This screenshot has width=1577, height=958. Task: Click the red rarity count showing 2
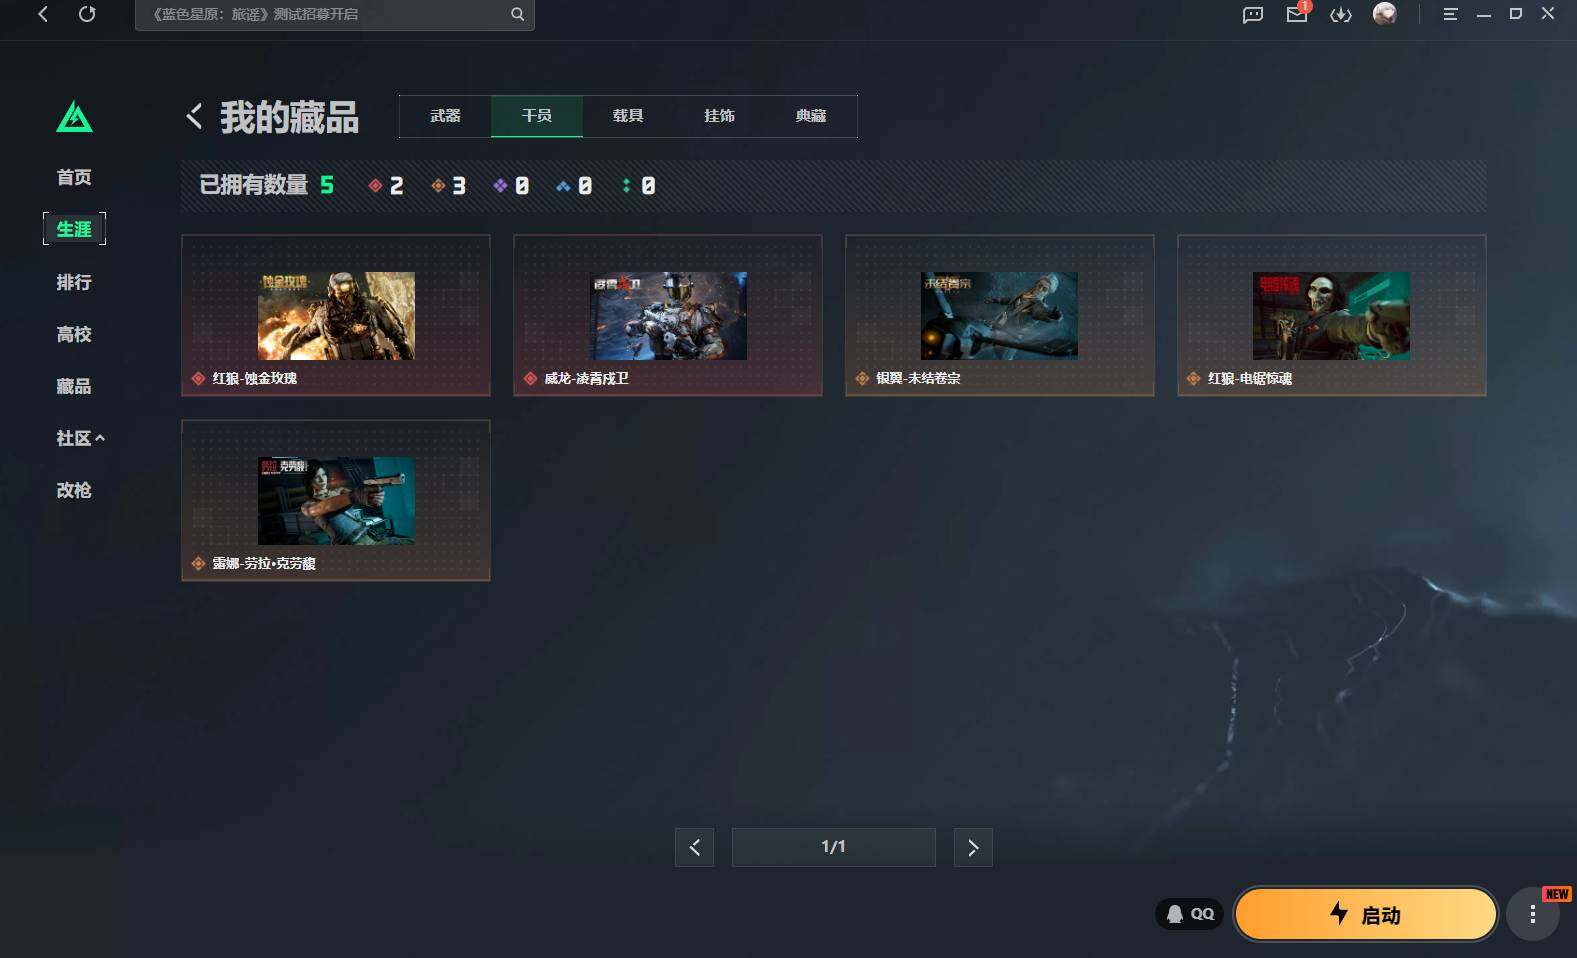(386, 186)
